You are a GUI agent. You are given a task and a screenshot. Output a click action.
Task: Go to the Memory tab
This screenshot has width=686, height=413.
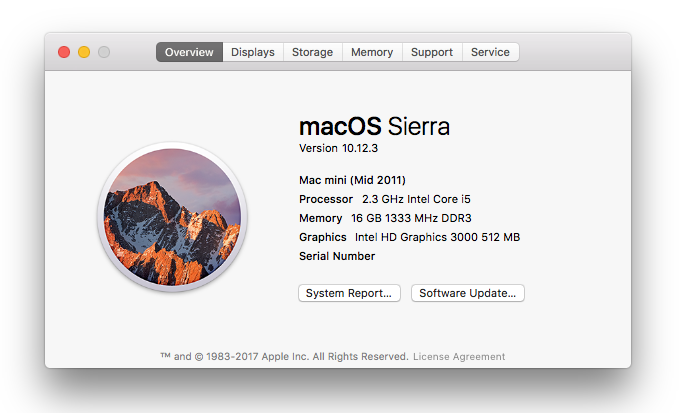(372, 52)
